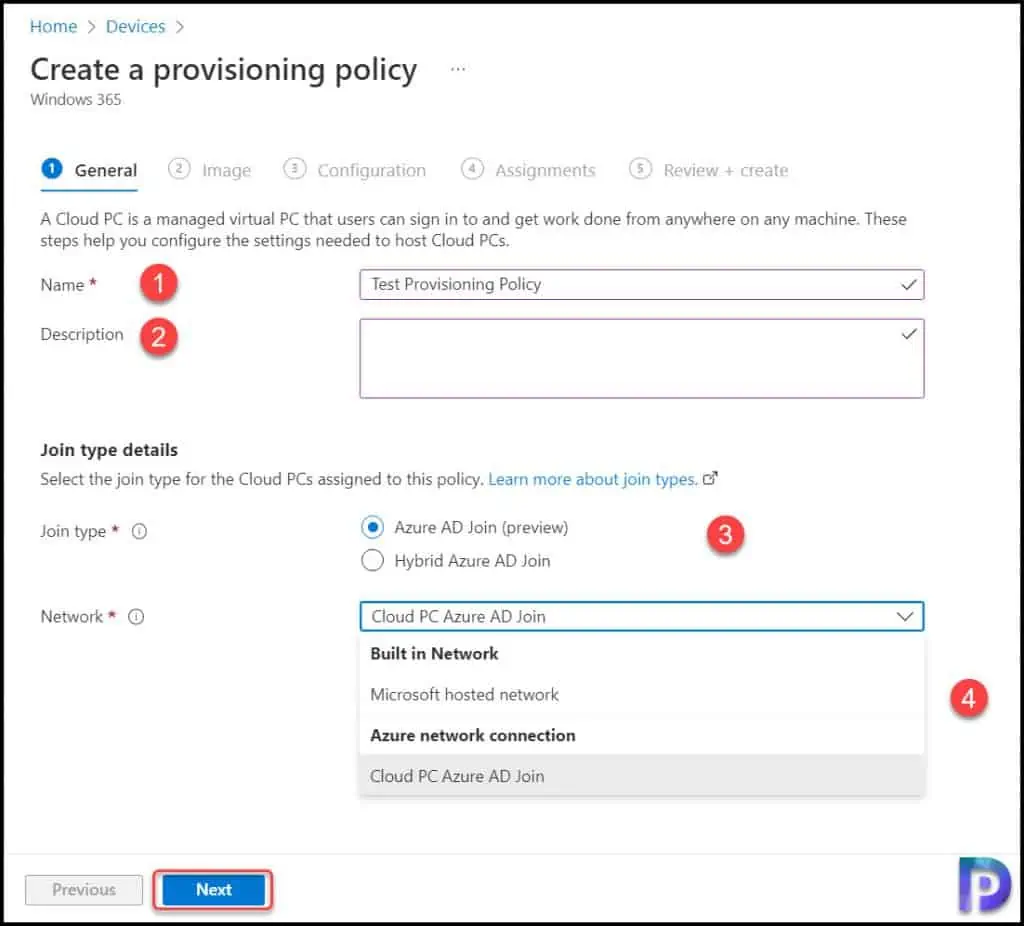Click the Previous button
1024x926 pixels.
pos(84,889)
